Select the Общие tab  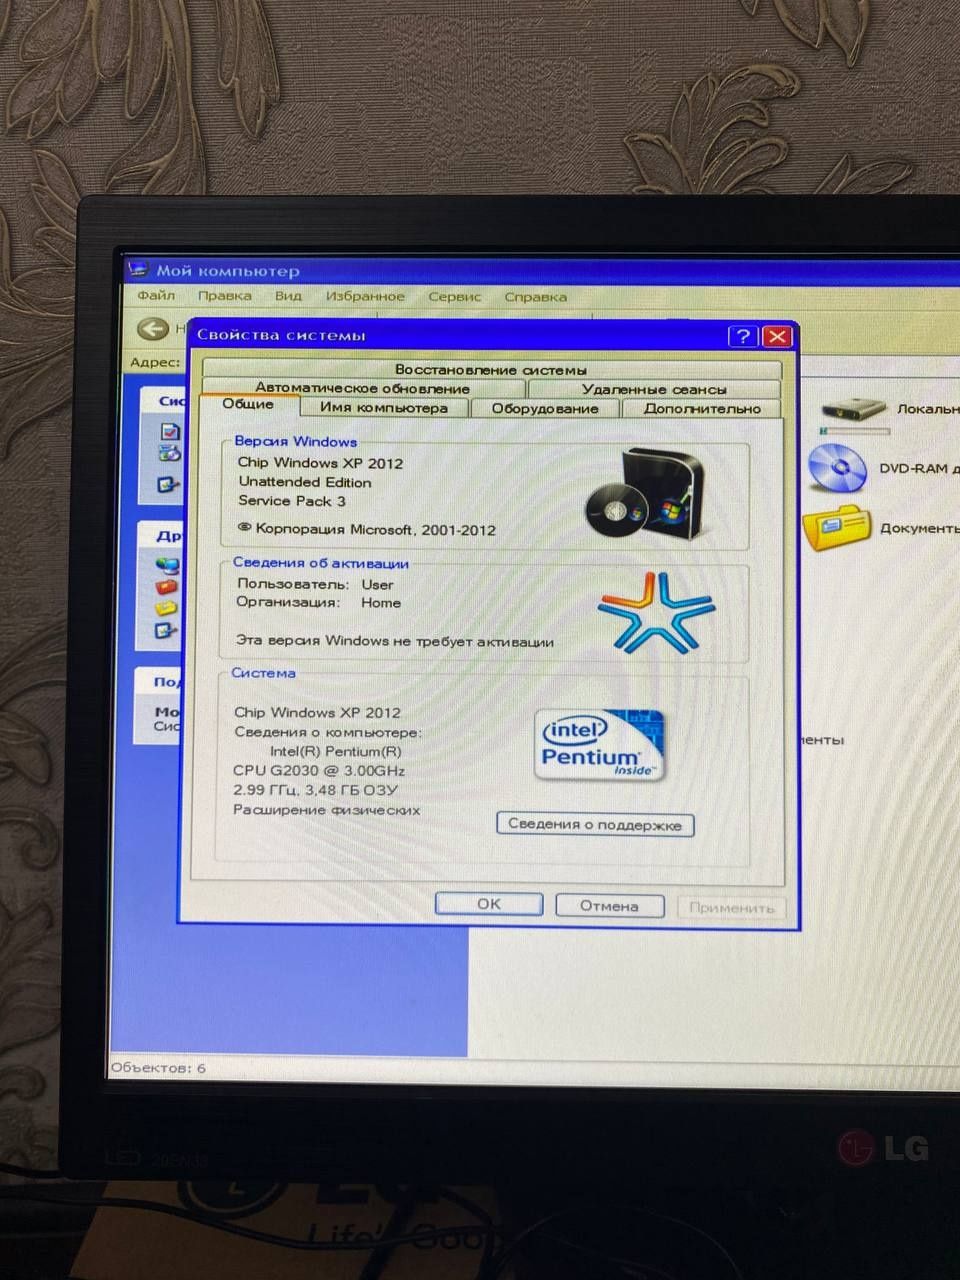point(248,404)
